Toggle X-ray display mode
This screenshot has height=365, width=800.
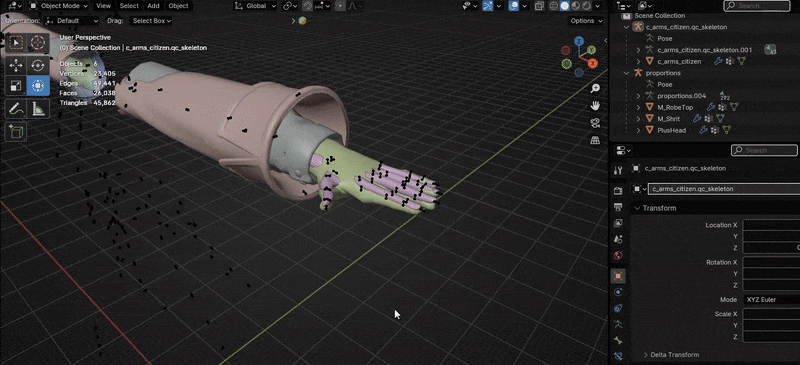[539, 6]
